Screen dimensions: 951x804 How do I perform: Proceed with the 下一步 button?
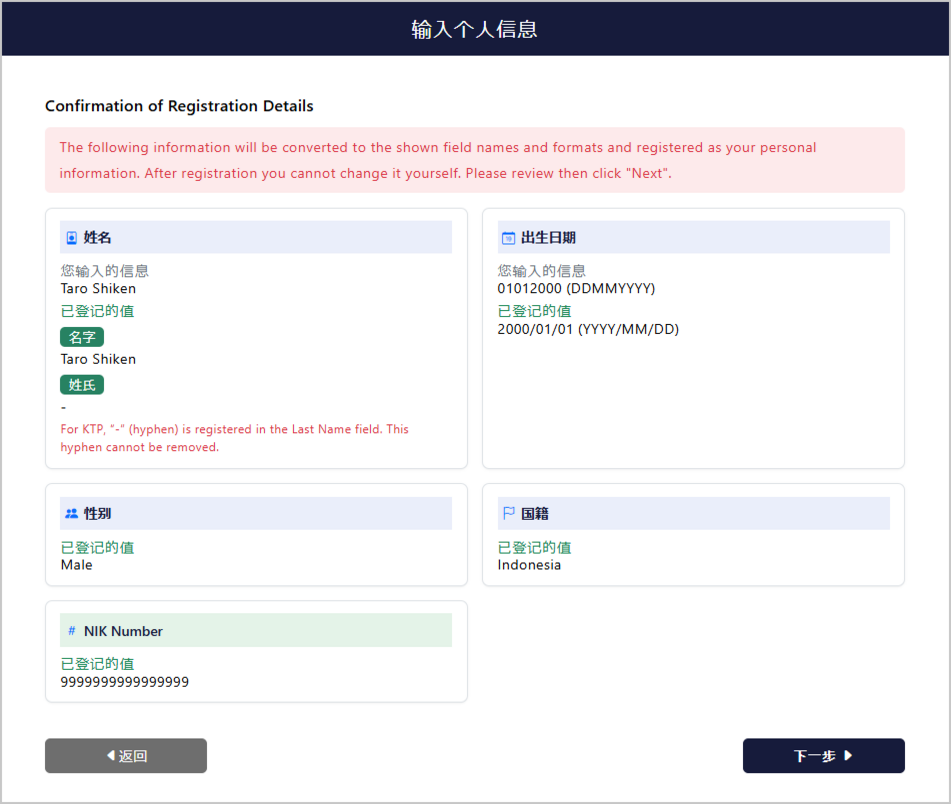coord(824,755)
